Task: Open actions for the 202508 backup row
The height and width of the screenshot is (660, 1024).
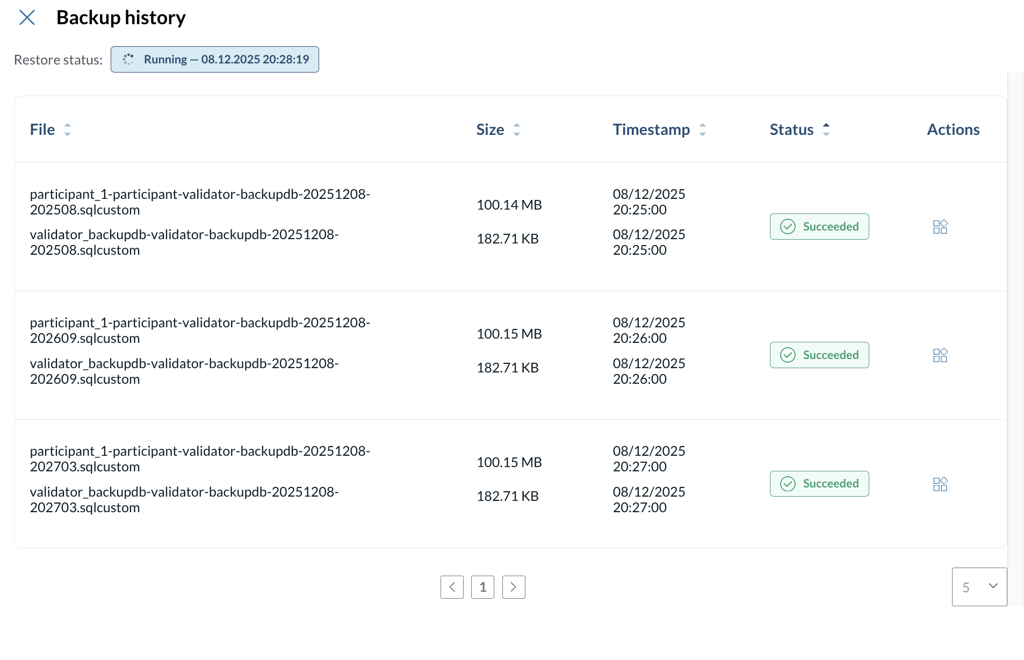Action: pos(940,227)
